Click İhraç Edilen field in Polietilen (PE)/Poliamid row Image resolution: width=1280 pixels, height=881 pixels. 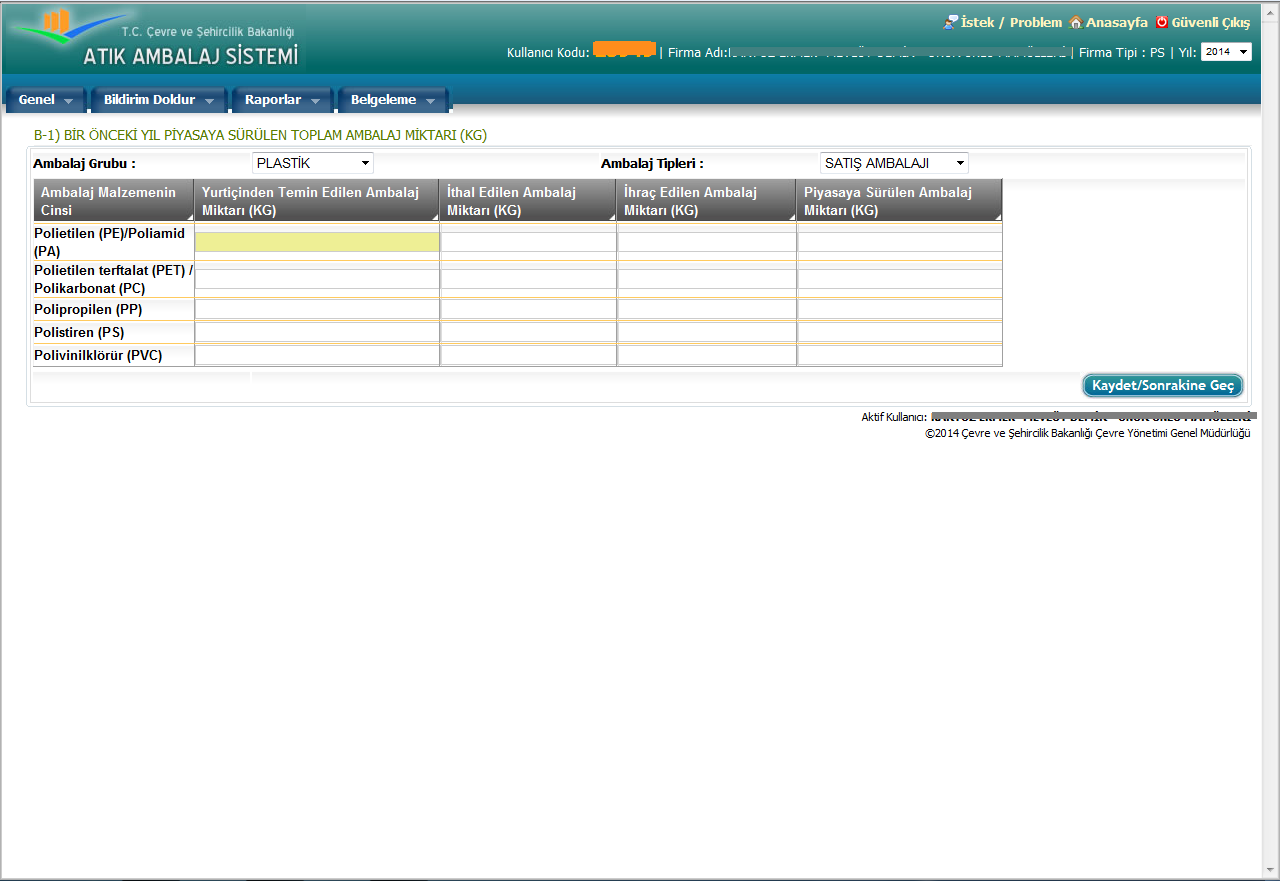tap(707, 242)
